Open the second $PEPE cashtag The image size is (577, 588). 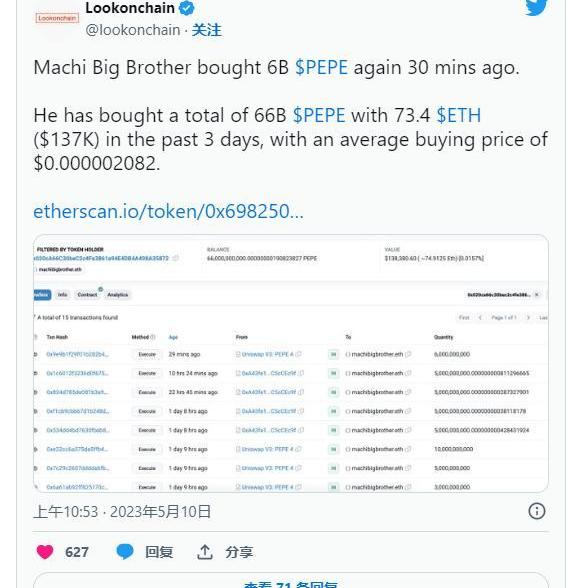tap(319, 115)
